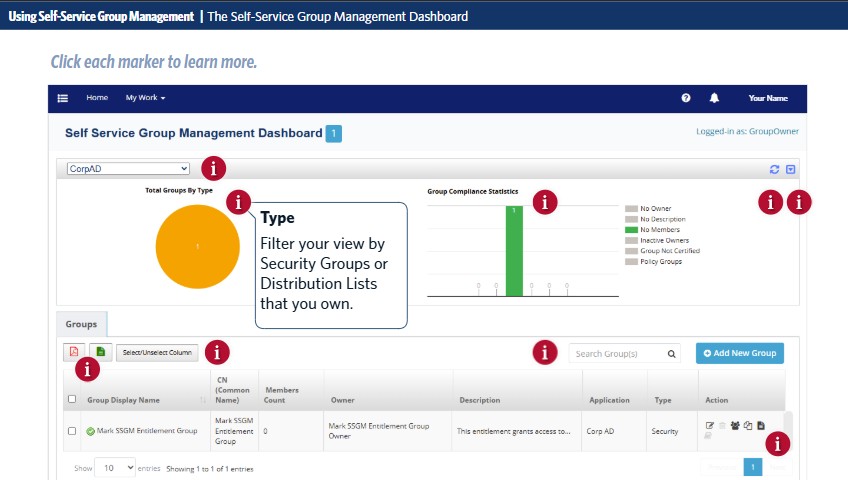This screenshot has height=480, width=848.
Task: Click the green No Members bar in chart
Action: tap(514, 251)
